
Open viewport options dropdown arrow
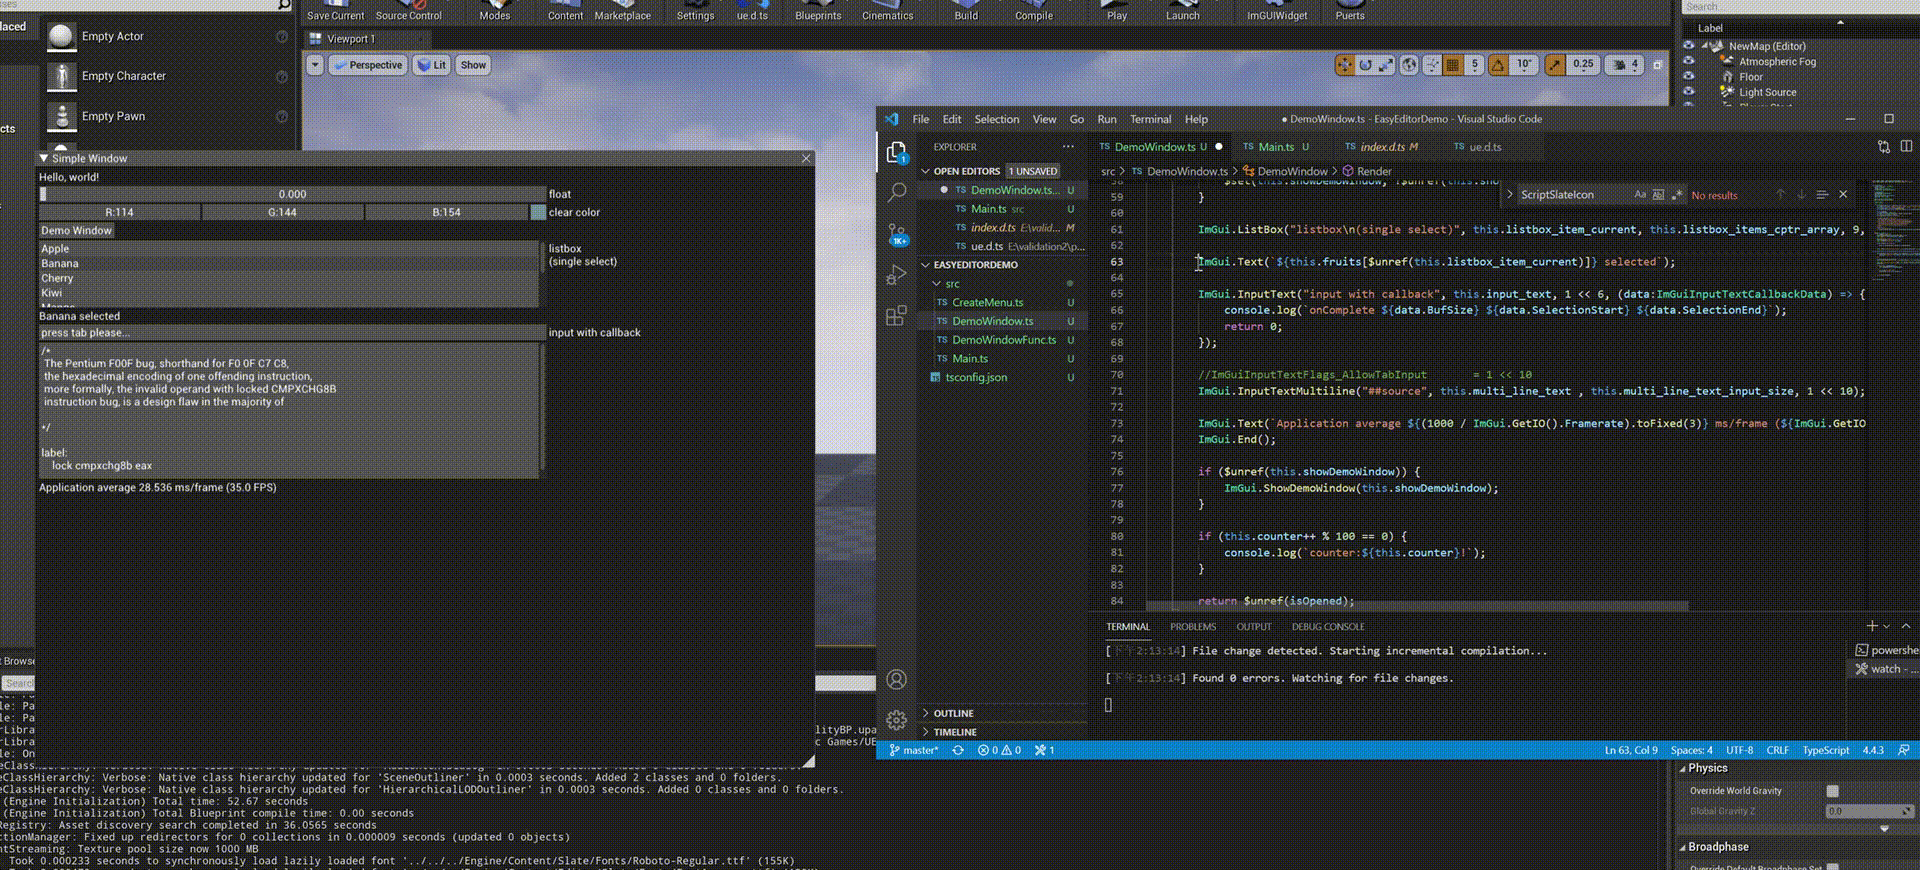click(x=315, y=65)
